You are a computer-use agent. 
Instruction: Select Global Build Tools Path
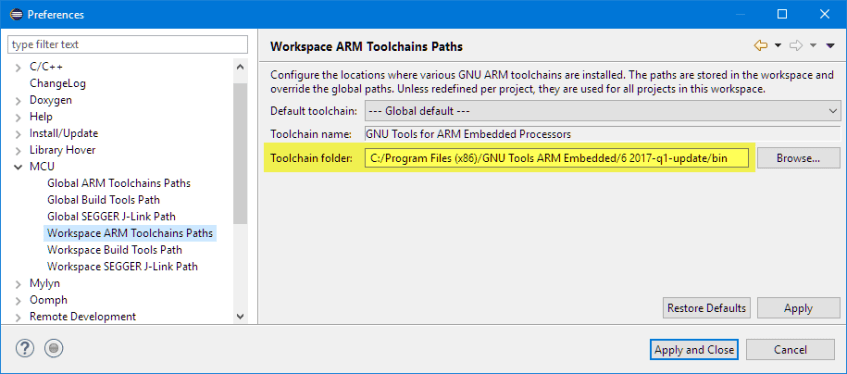tap(103, 200)
